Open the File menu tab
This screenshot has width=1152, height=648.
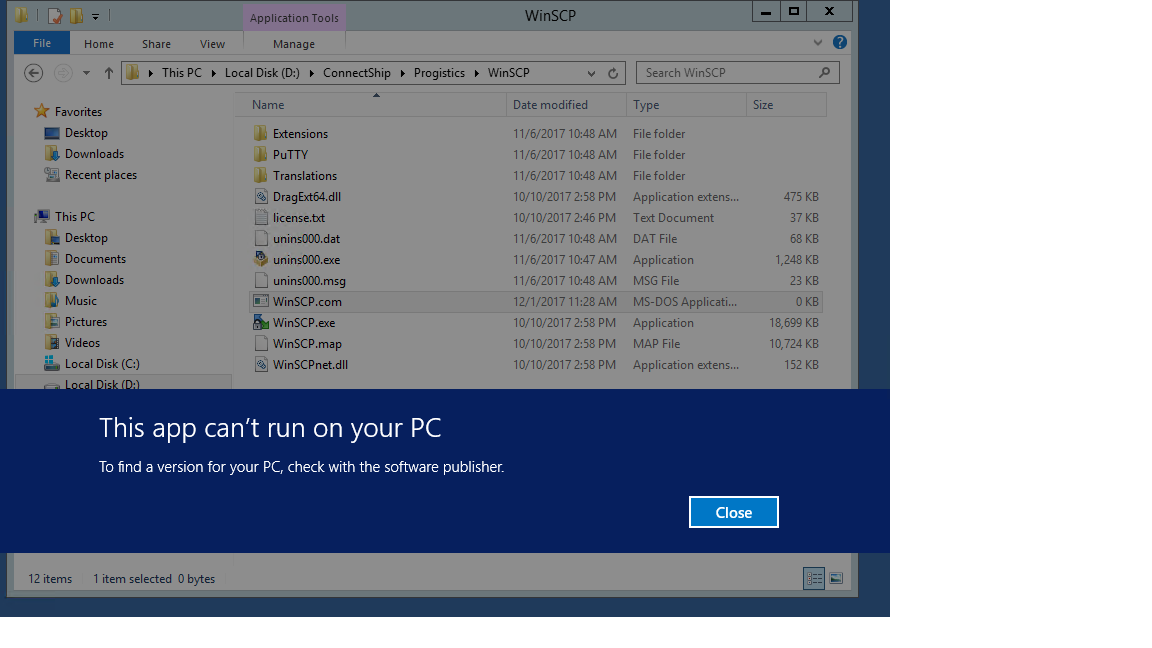42,43
